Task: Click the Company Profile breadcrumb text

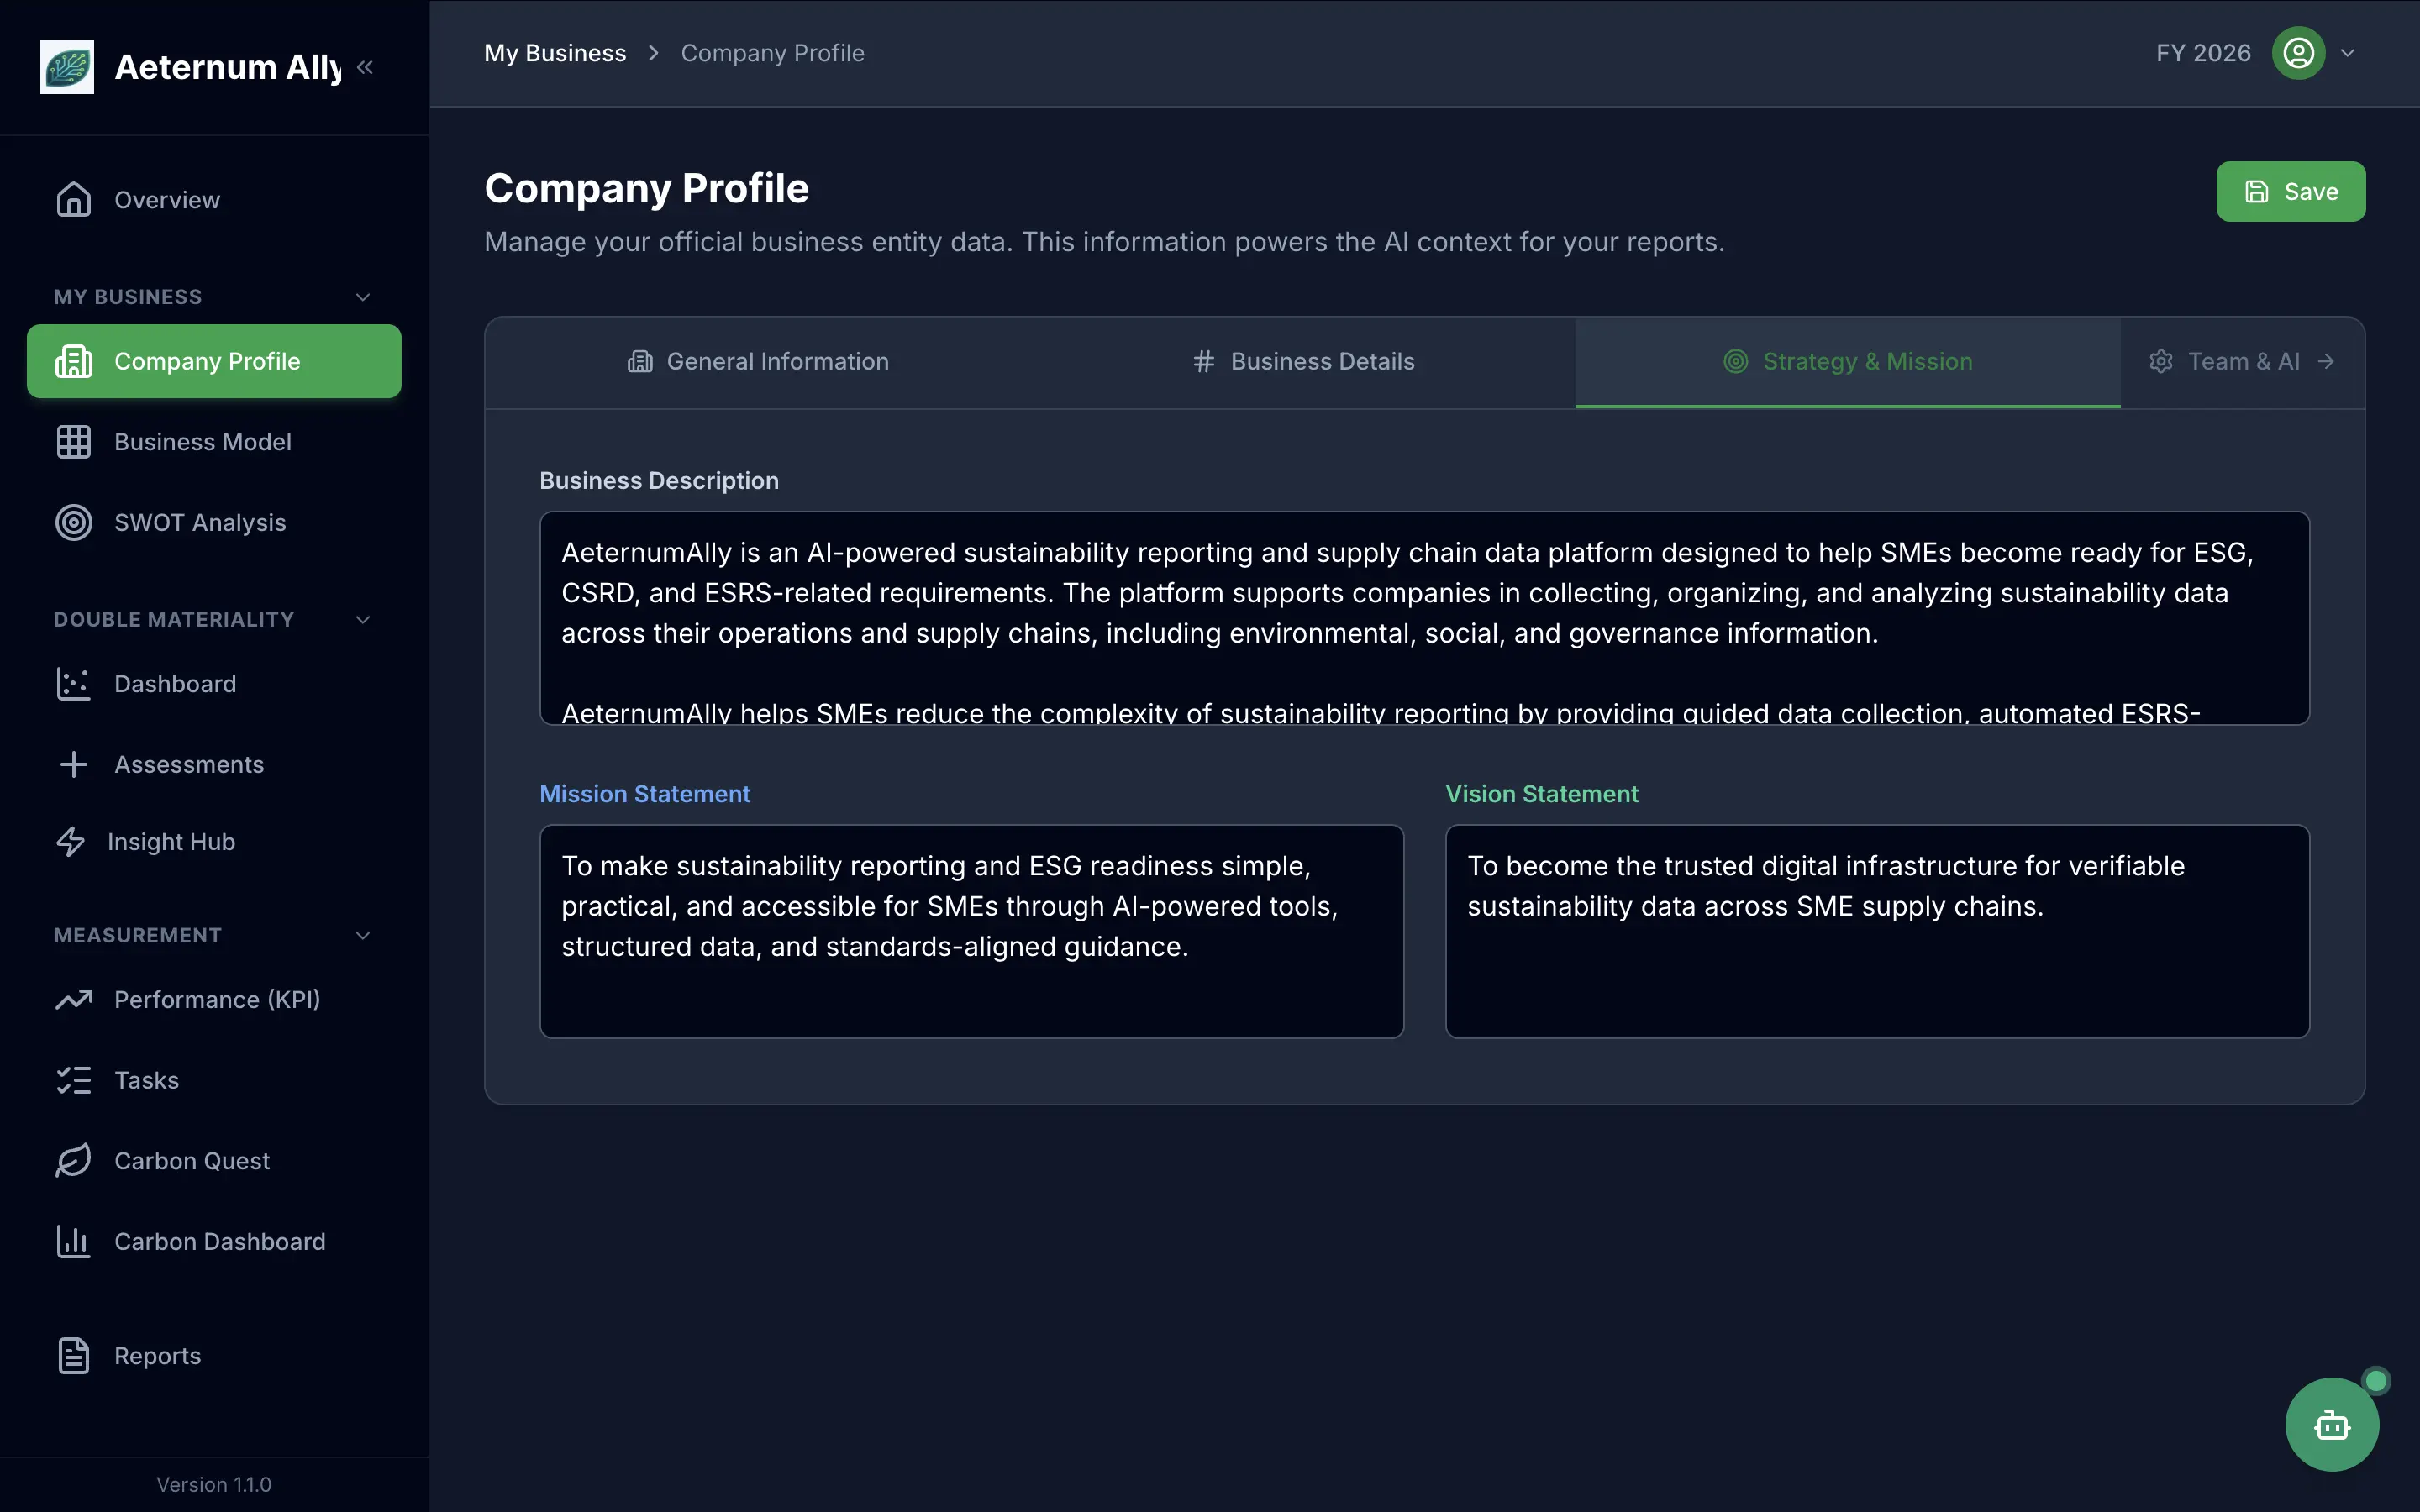Action: [x=772, y=53]
